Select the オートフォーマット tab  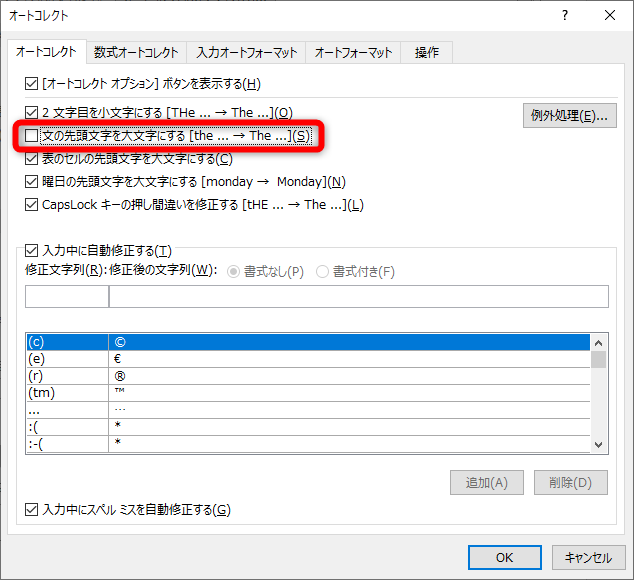point(353,53)
